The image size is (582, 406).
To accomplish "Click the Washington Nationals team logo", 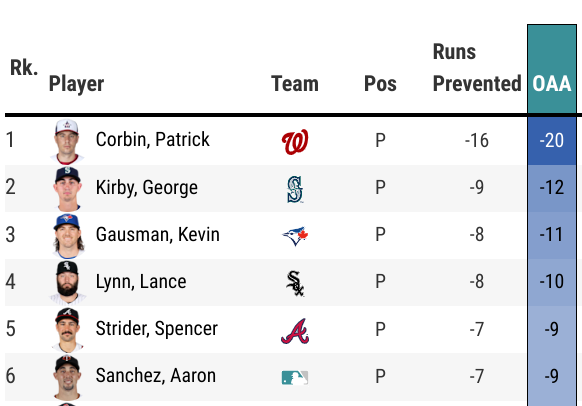I will pos(295,141).
